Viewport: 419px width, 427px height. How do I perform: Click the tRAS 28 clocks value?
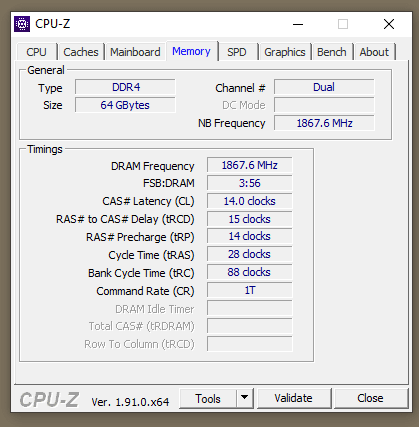coord(250,255)
